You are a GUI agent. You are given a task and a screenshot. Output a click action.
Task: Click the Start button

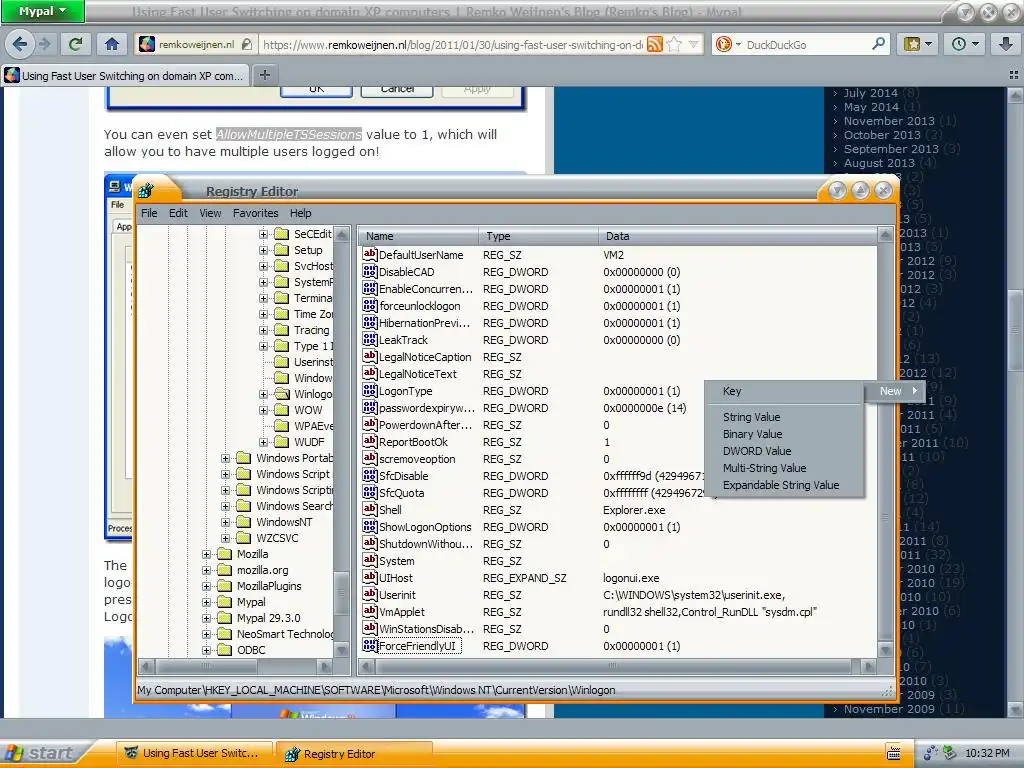coord(40,753)
